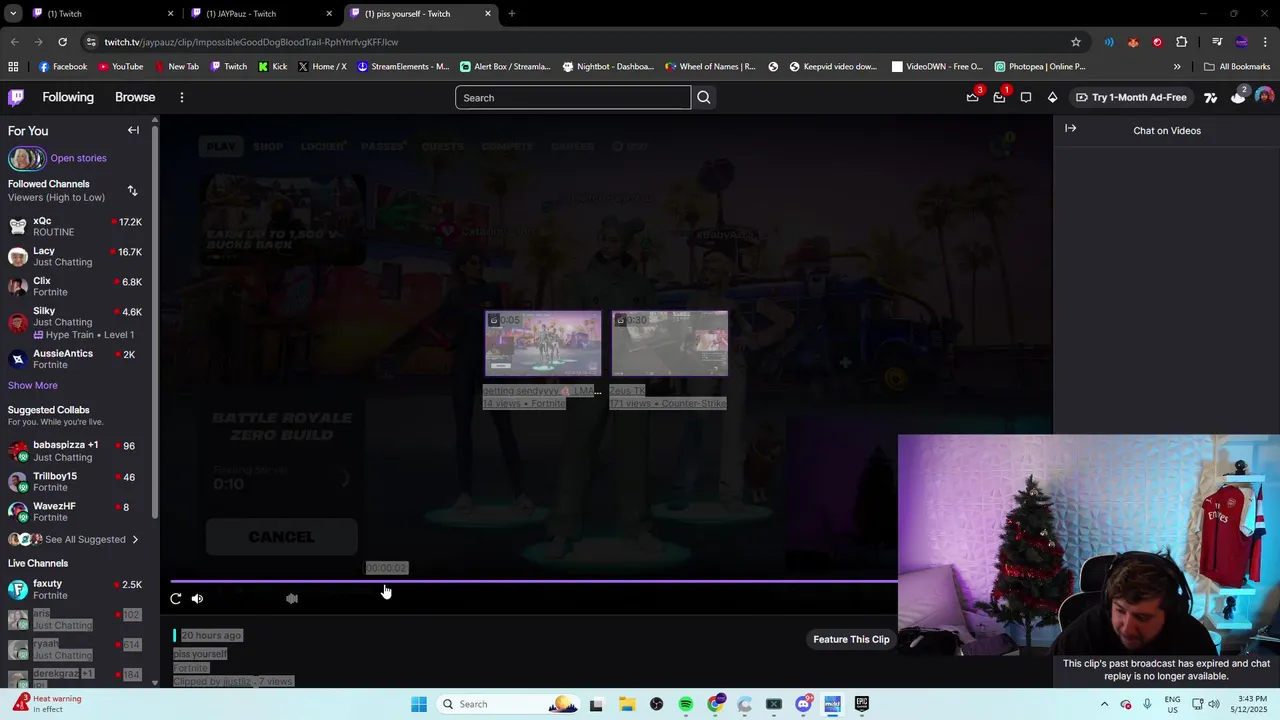1280x720 pixels.
Task: Go to the Twitch home logo
Action: 16,97
